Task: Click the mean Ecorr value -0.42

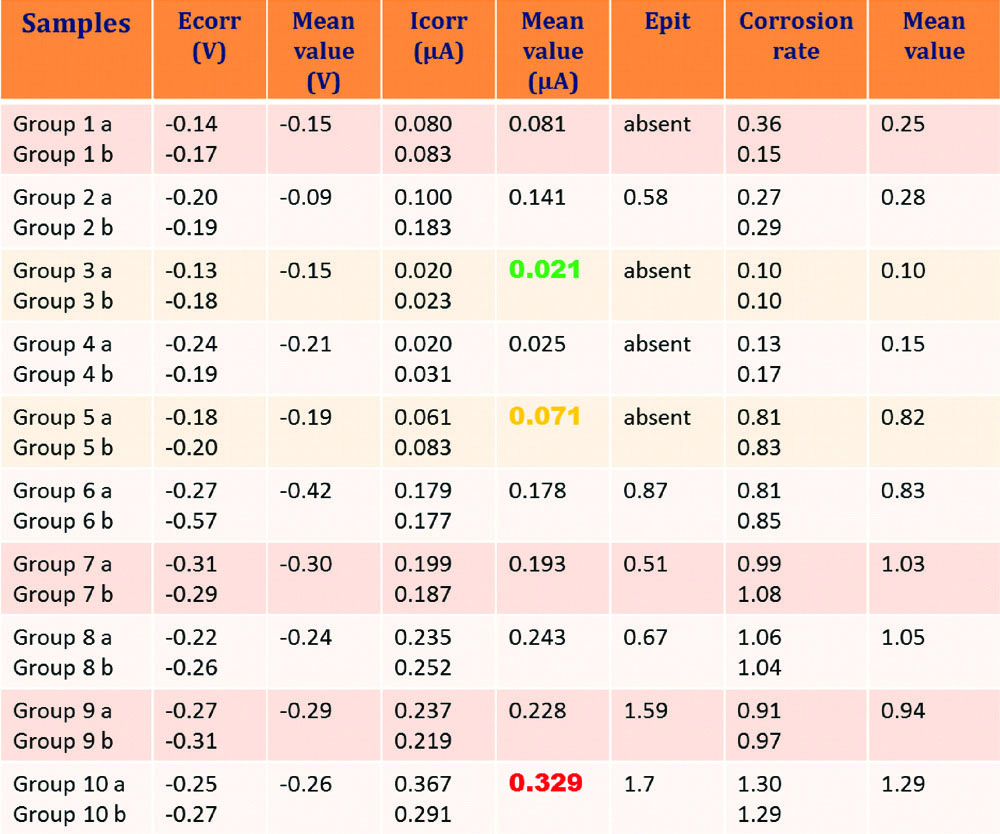Action: [305, 491]
